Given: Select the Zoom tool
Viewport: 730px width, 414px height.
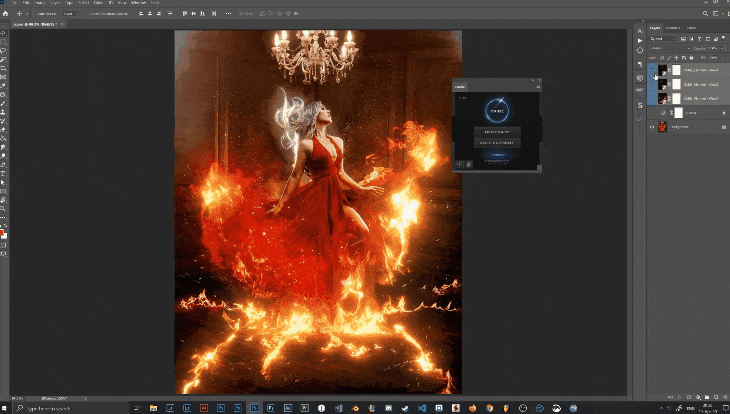Looking at the screenshot, I should pyautogui.click(x=3, y=209).
